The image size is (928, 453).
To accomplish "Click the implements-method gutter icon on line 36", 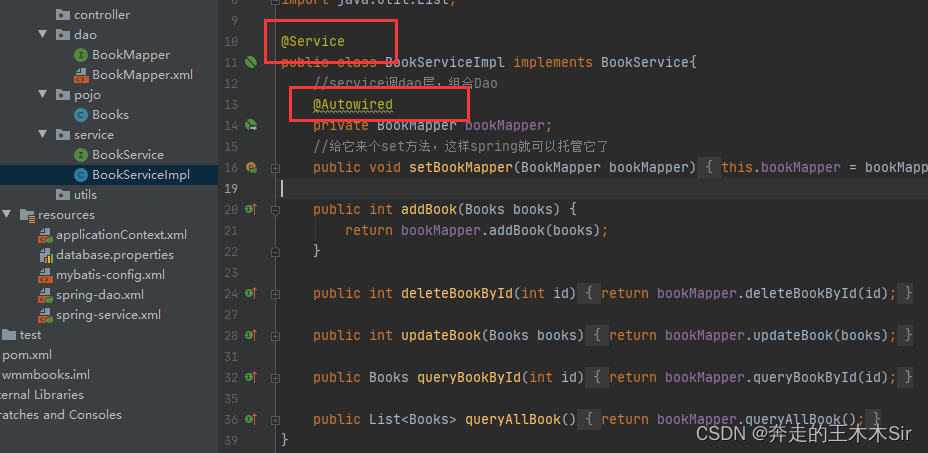I will click(251, 419).
